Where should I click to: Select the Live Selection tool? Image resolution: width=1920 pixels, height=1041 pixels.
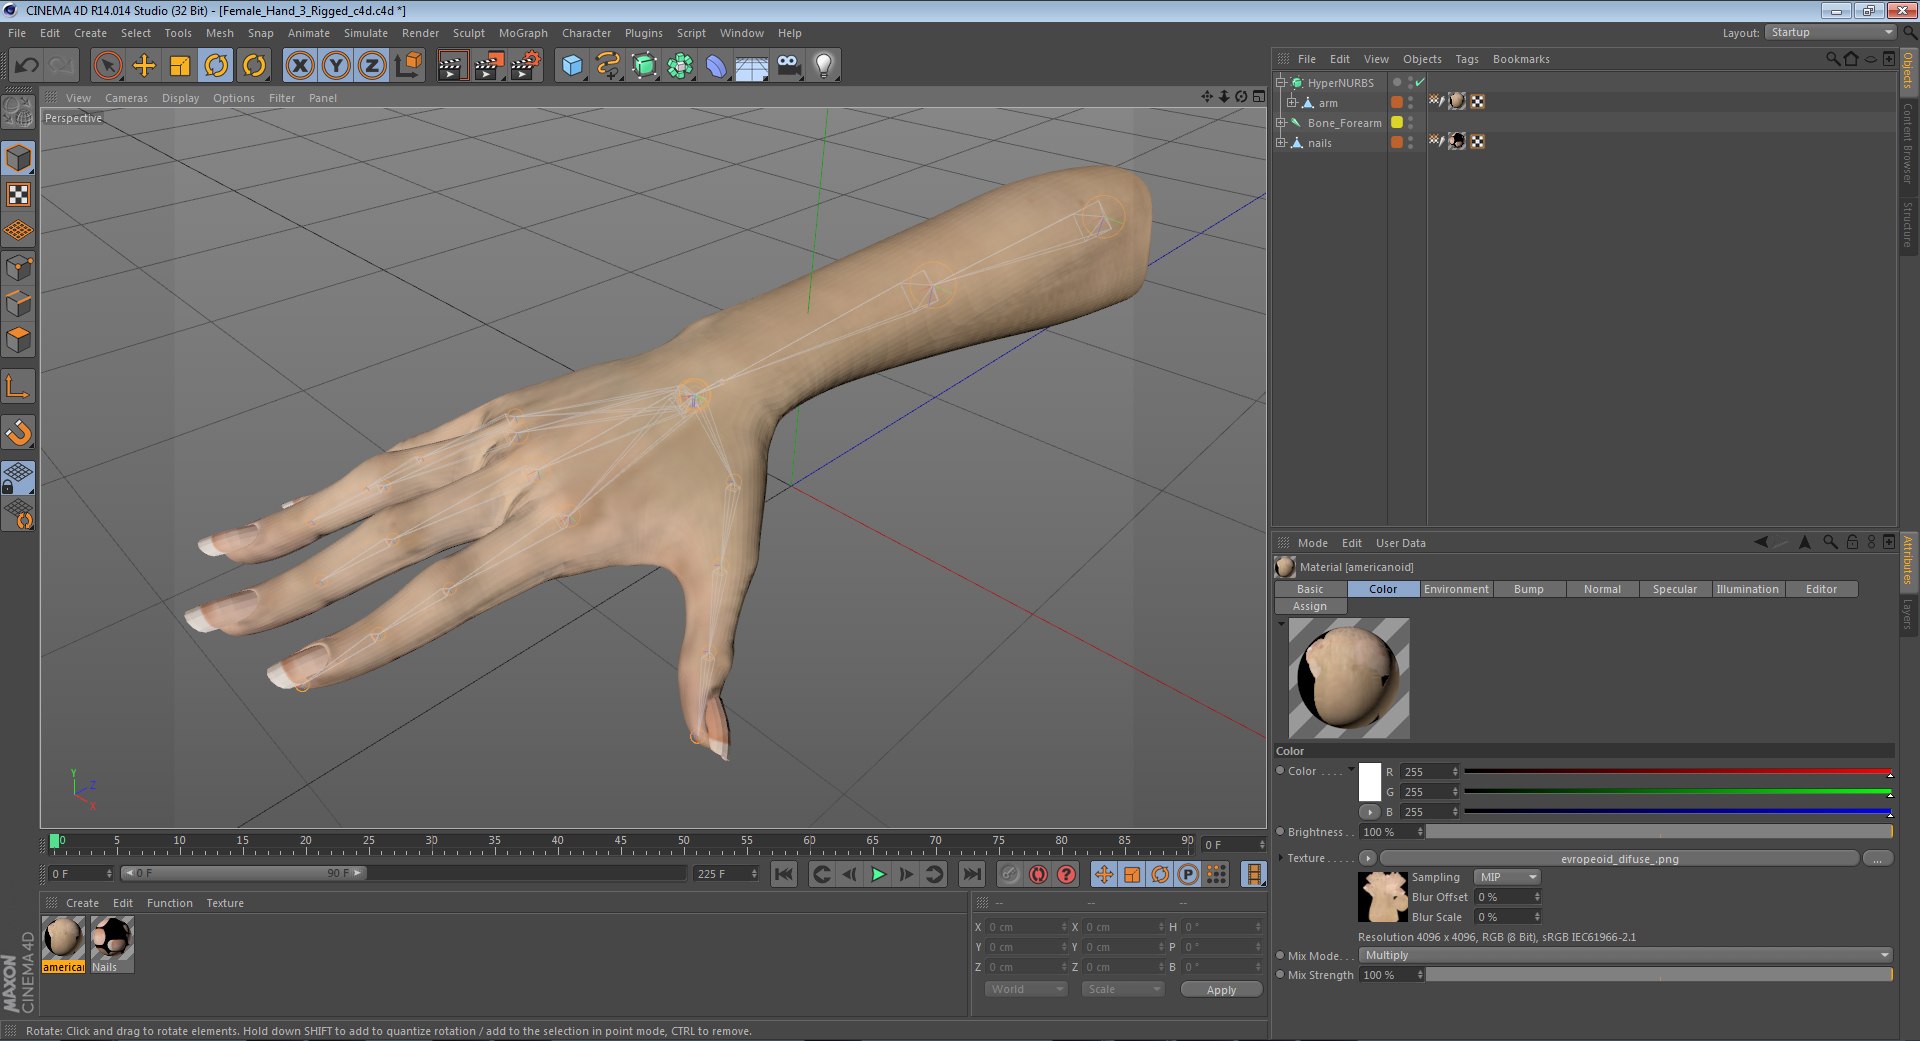[x=108, y=66]
